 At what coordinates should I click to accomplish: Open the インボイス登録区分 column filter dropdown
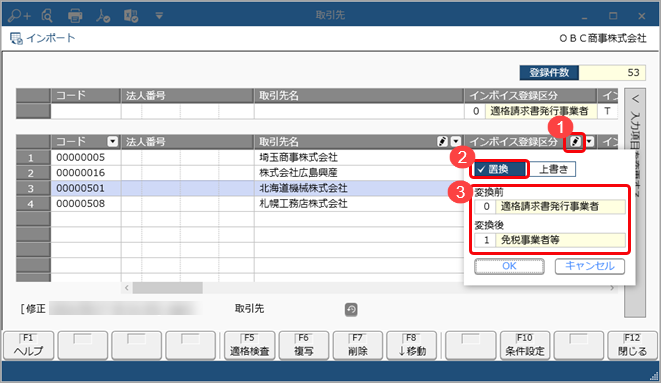coord(590,142)
